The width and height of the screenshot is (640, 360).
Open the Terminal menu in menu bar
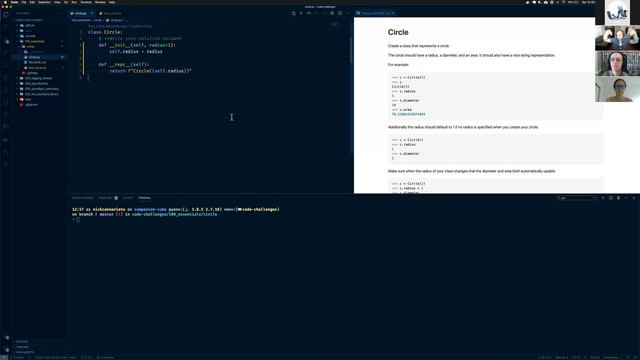(86, 2)
